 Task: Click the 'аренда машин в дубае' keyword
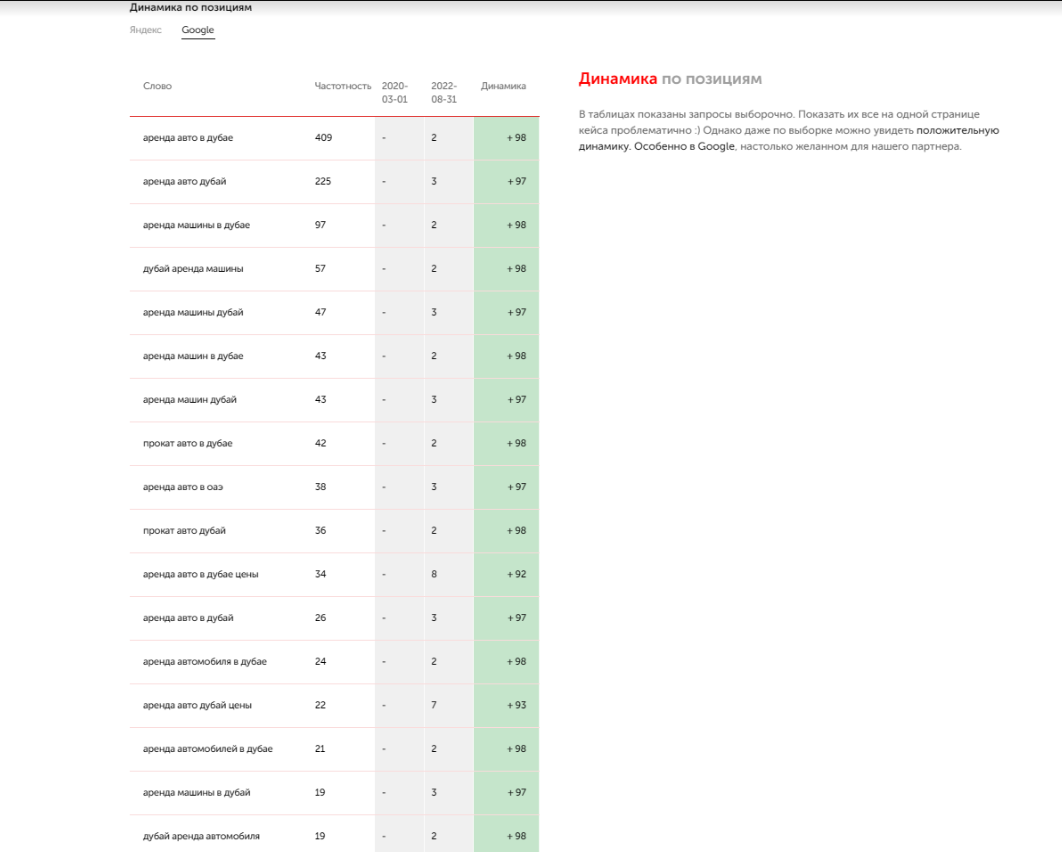click(193, 356)
